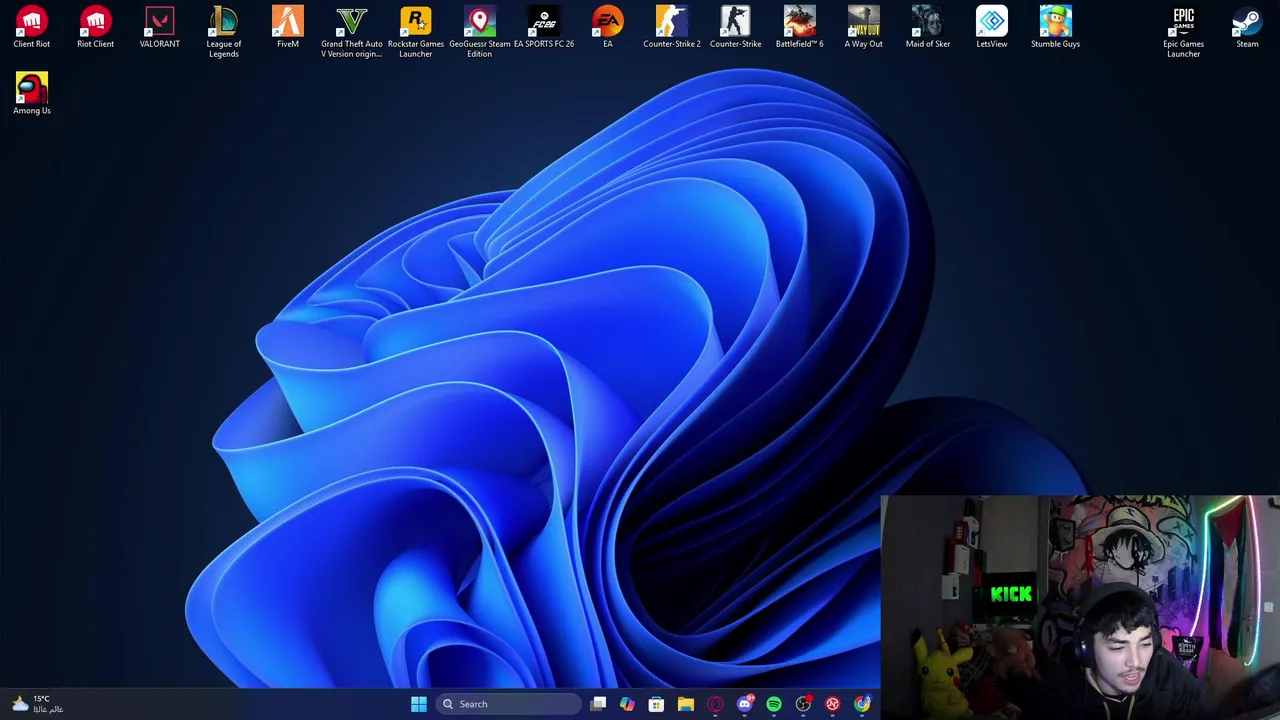Select the Riot Client desktop shortcut
The height and width of the screenshot is (720, 1280).
[x=96, y=27]
